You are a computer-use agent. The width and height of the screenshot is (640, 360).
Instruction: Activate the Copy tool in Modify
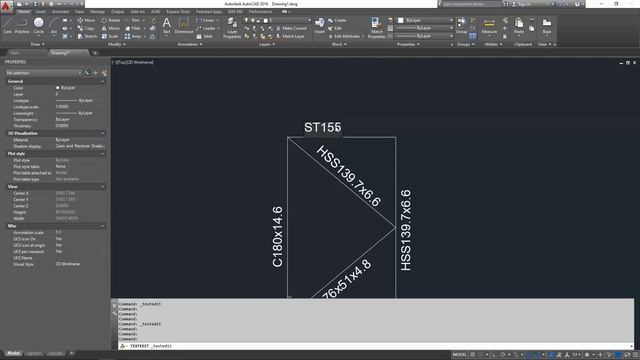[x=86, y=28]
